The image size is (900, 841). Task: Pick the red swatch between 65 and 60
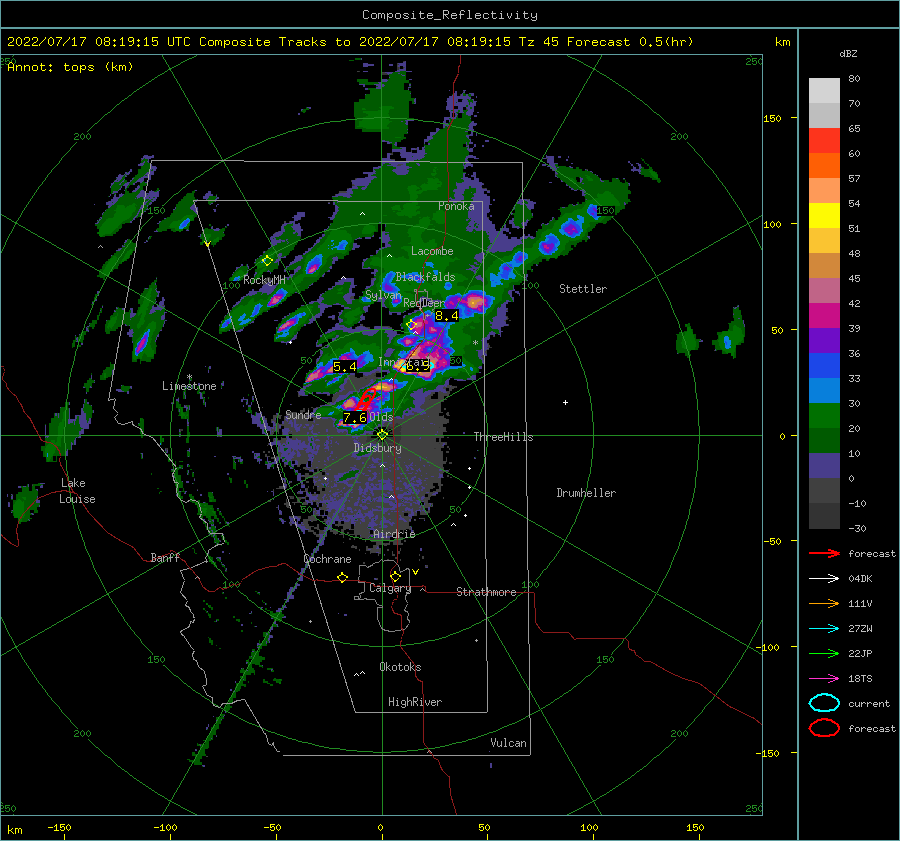(824, 141)
